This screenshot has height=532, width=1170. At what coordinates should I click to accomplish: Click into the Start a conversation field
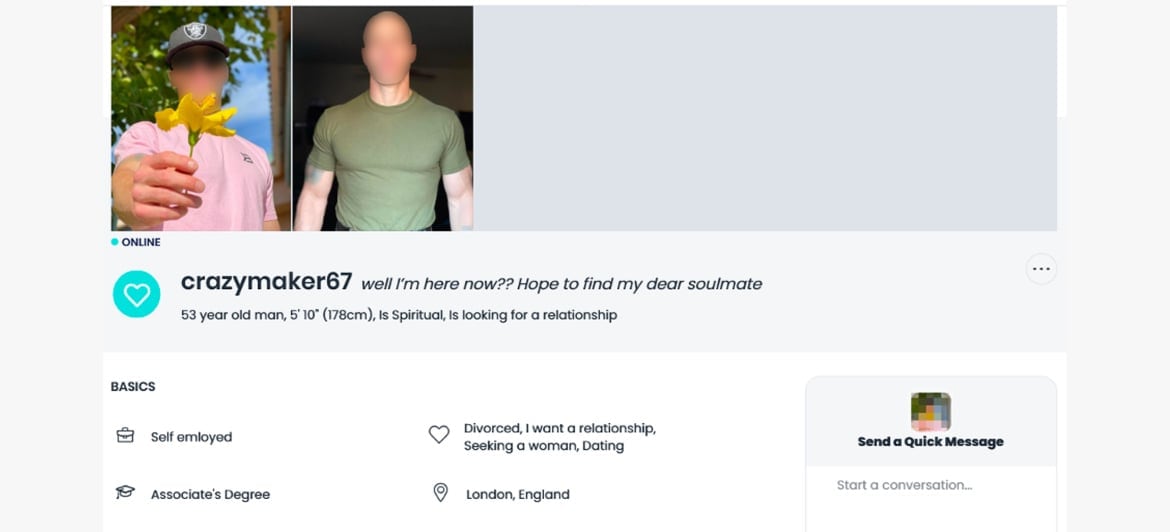point(930,485)
